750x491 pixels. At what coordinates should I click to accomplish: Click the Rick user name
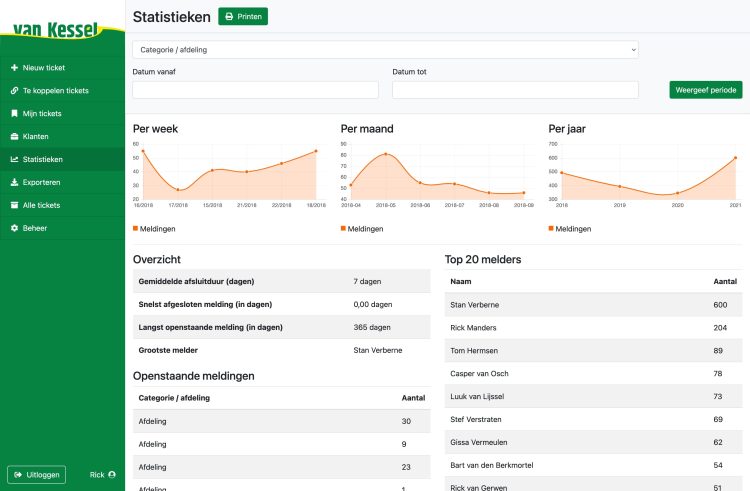(x=97, y=475)
